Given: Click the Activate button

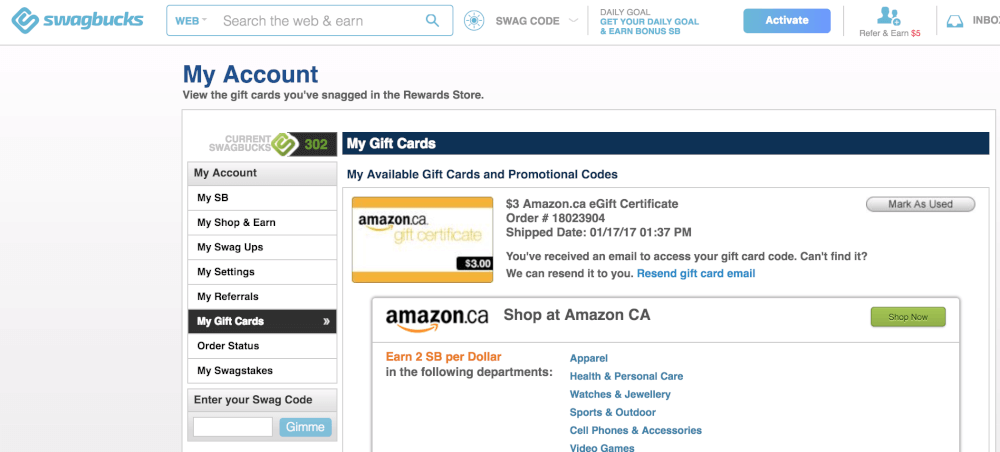Looking at the screenshot, I should tap(786, 20).
